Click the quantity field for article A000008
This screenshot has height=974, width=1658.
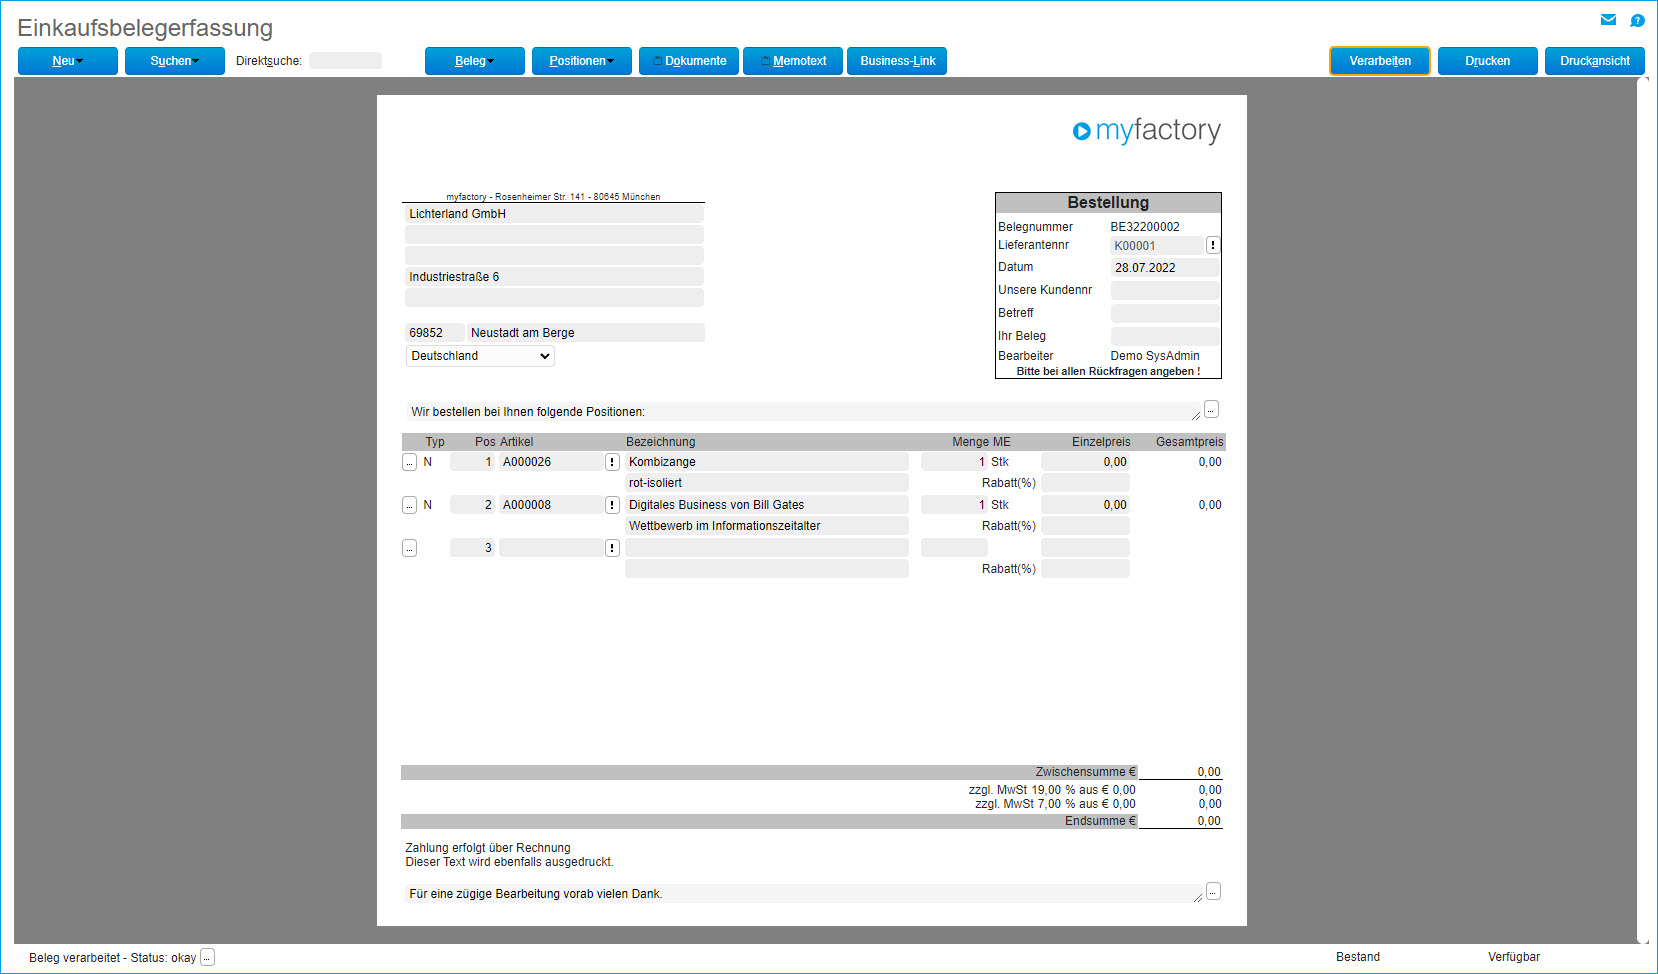(954, 505)
